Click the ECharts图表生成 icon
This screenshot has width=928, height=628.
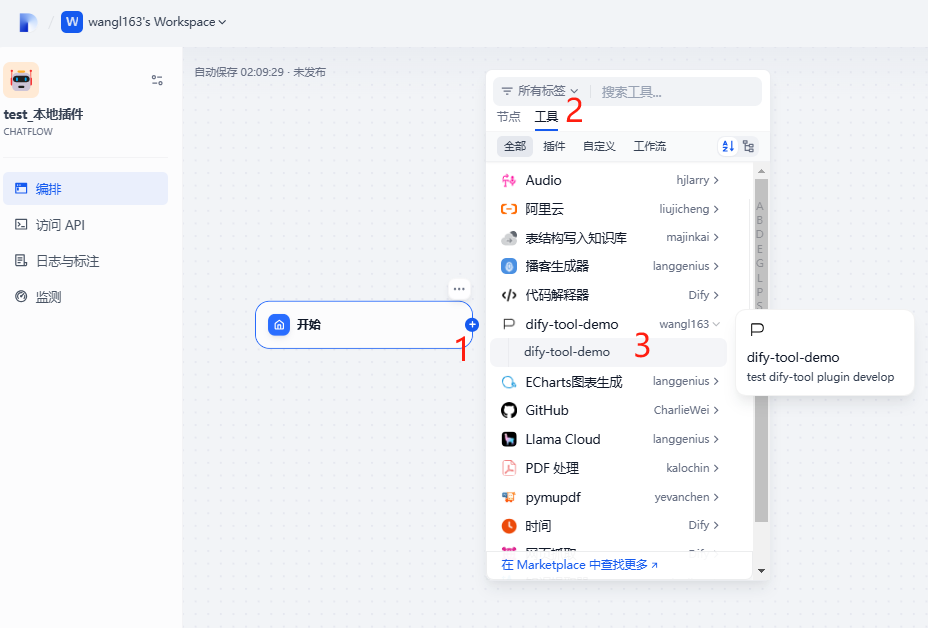tap(509, 382)
